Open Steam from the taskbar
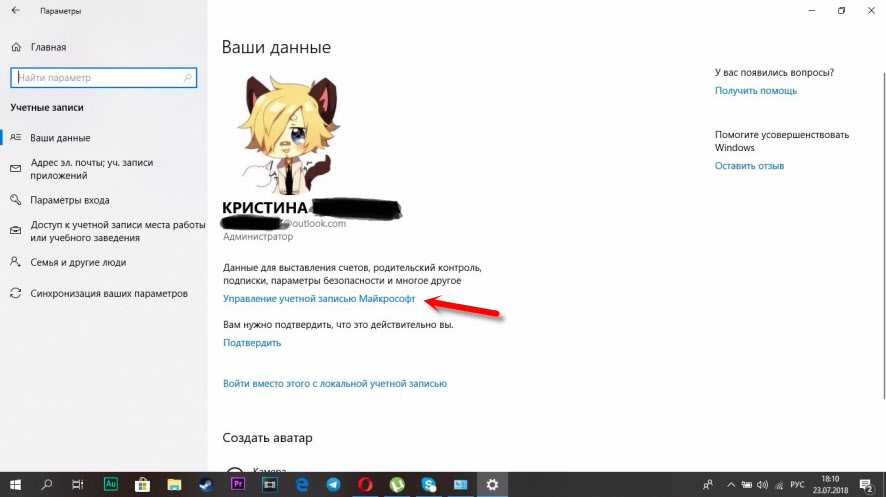The width and height of the screenshot is (886, 497). pyautogui.click(x=206, y=484)
